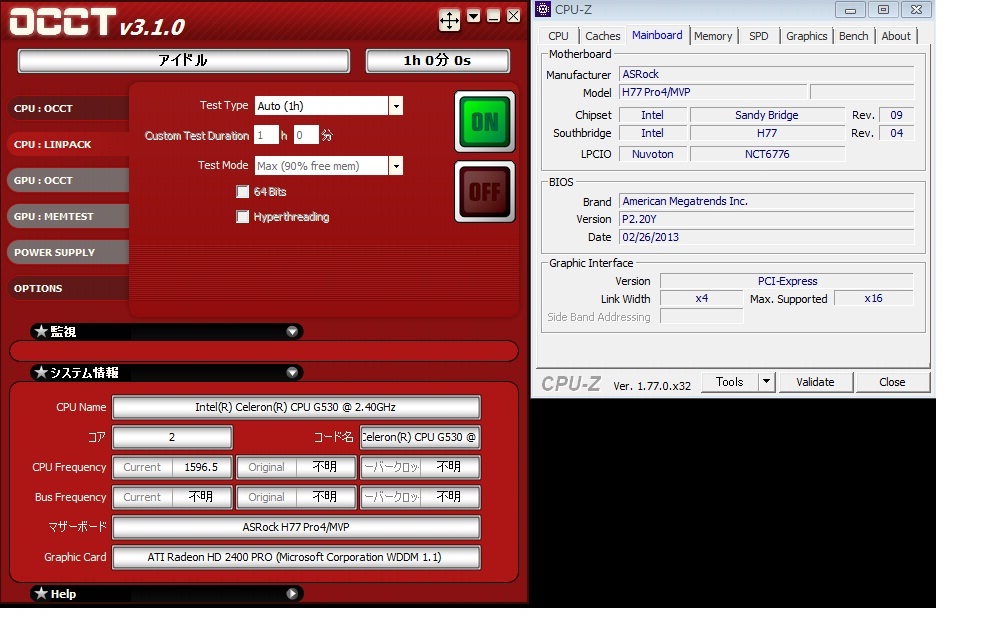Click the star icon beside 監視
1008x630 pixels.
pyautogui.click(x=41, y=331)
